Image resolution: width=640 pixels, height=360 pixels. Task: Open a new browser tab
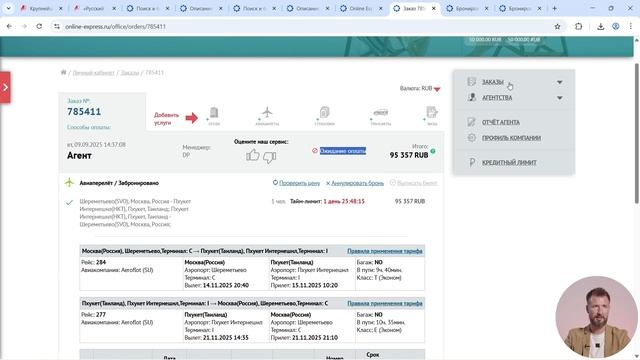coord(554,8)
